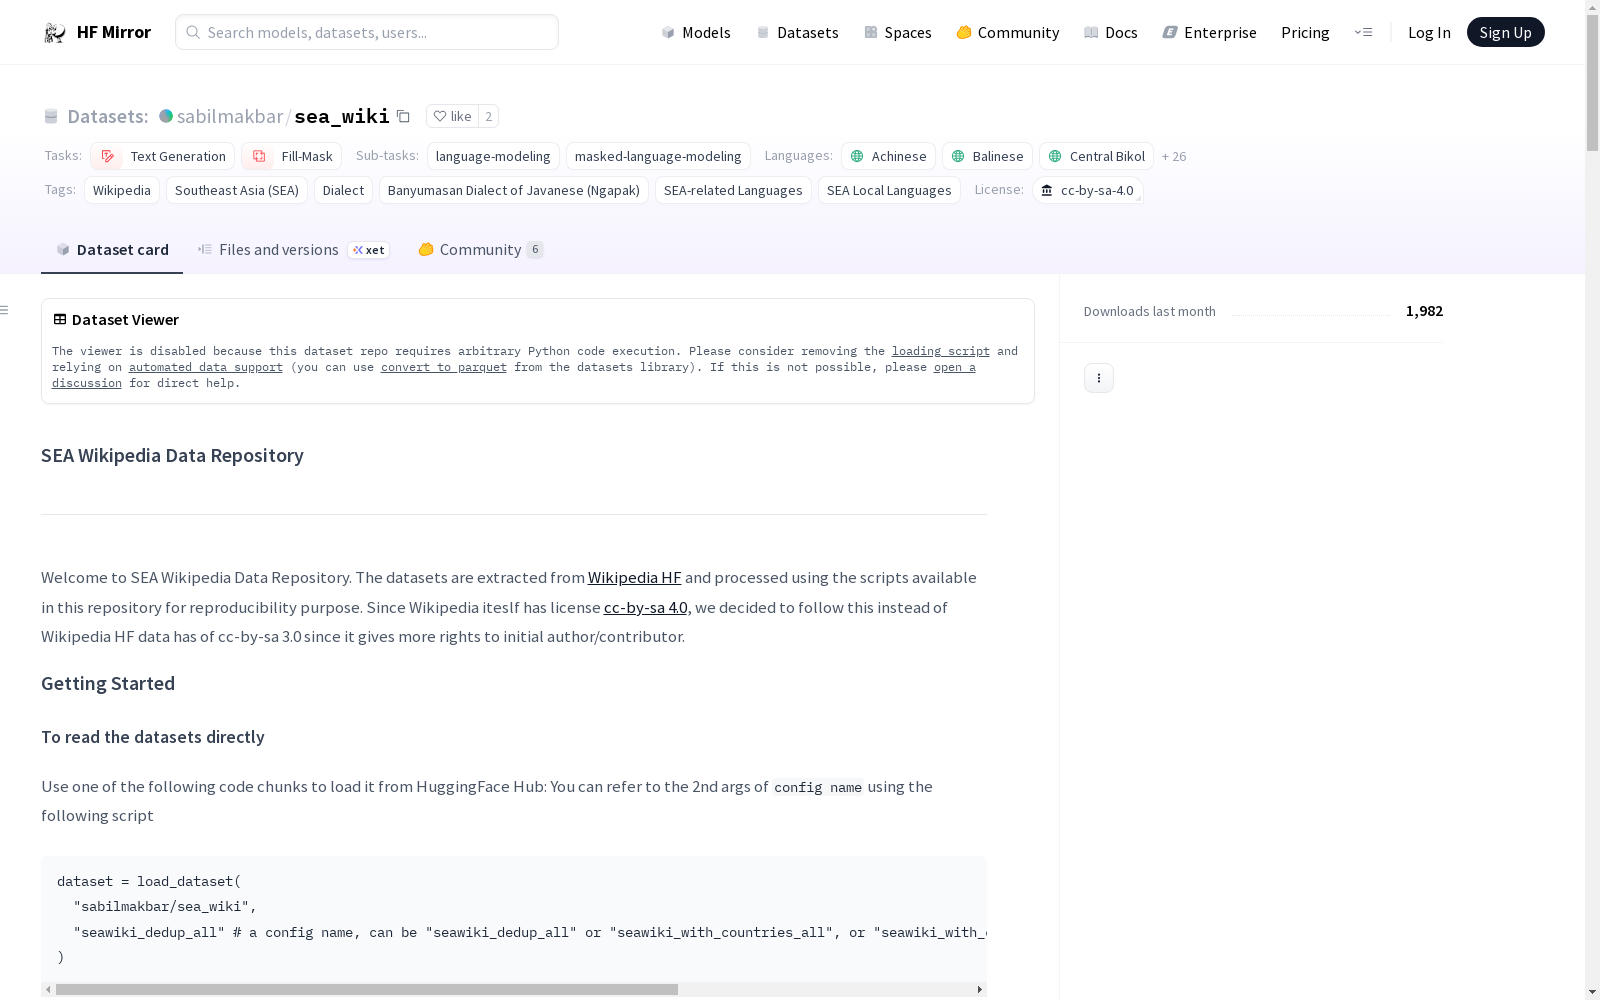Image resolution: width=1600 pixels, height=1000 pixels.
Task: Open the three-dot options menu in sidebar
Action: [1099, 378]
